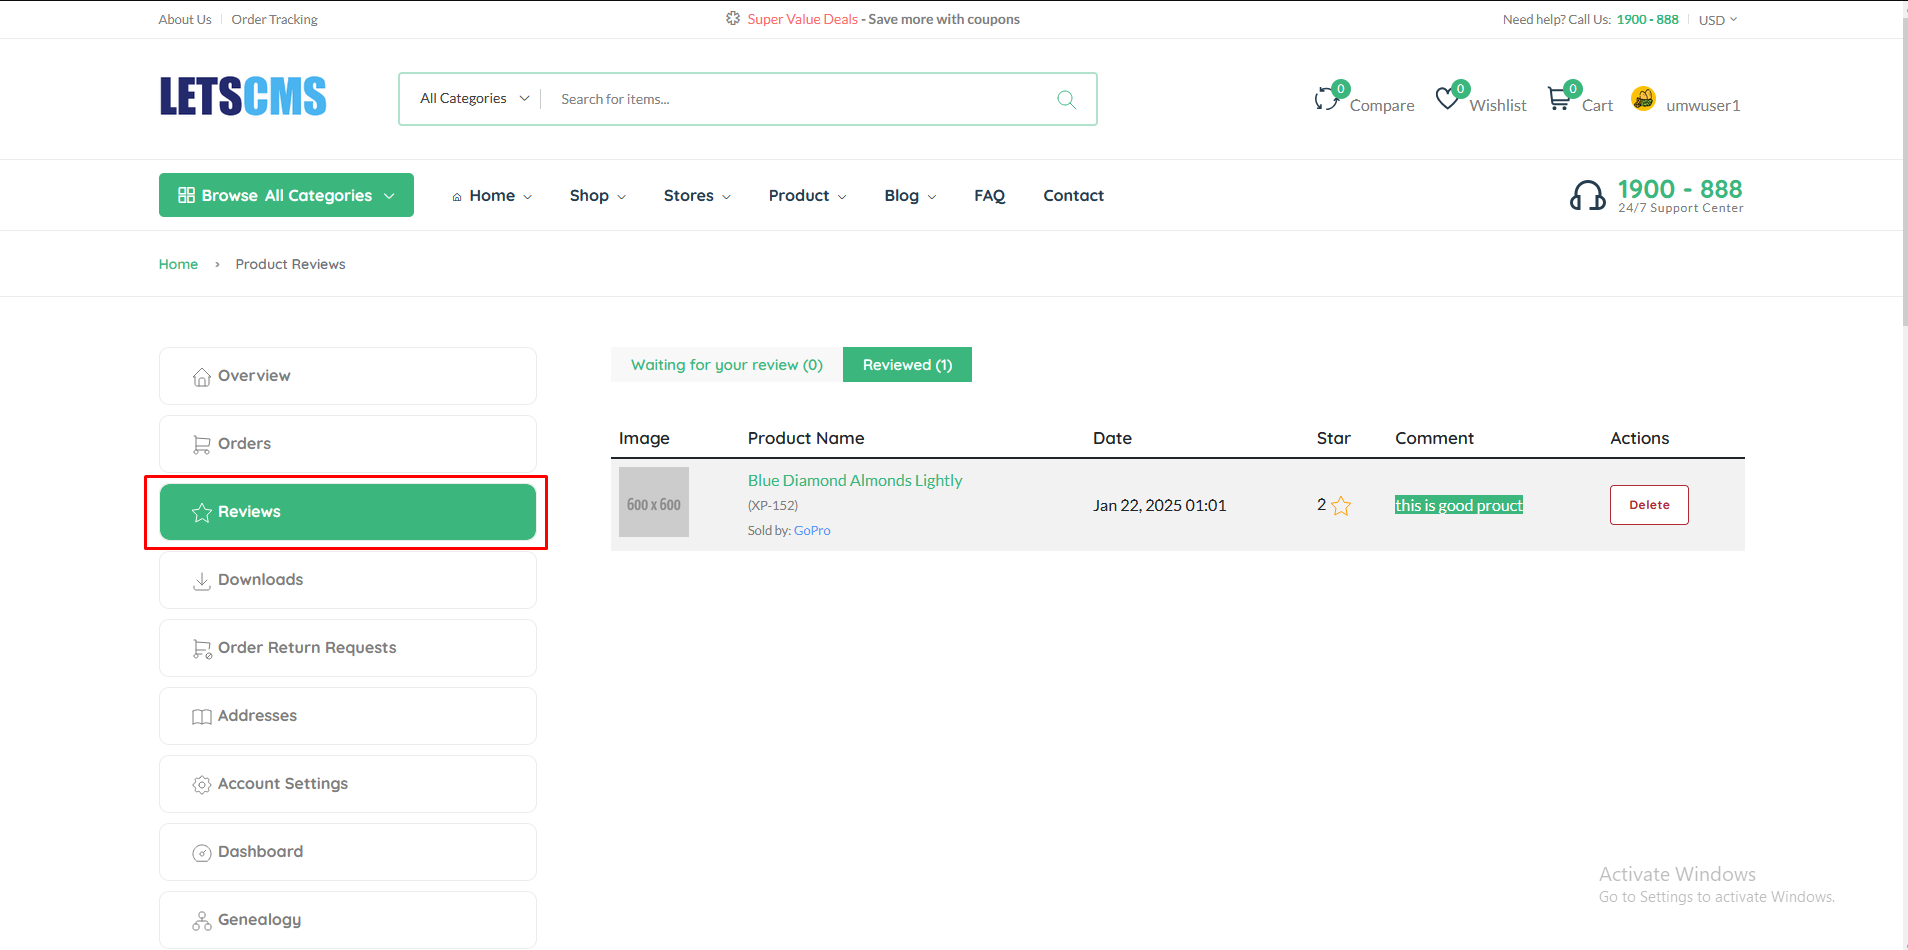Click the 600 x 600 product thumbnail
This screenshot has height=950, width=1908.
point(653,502)
